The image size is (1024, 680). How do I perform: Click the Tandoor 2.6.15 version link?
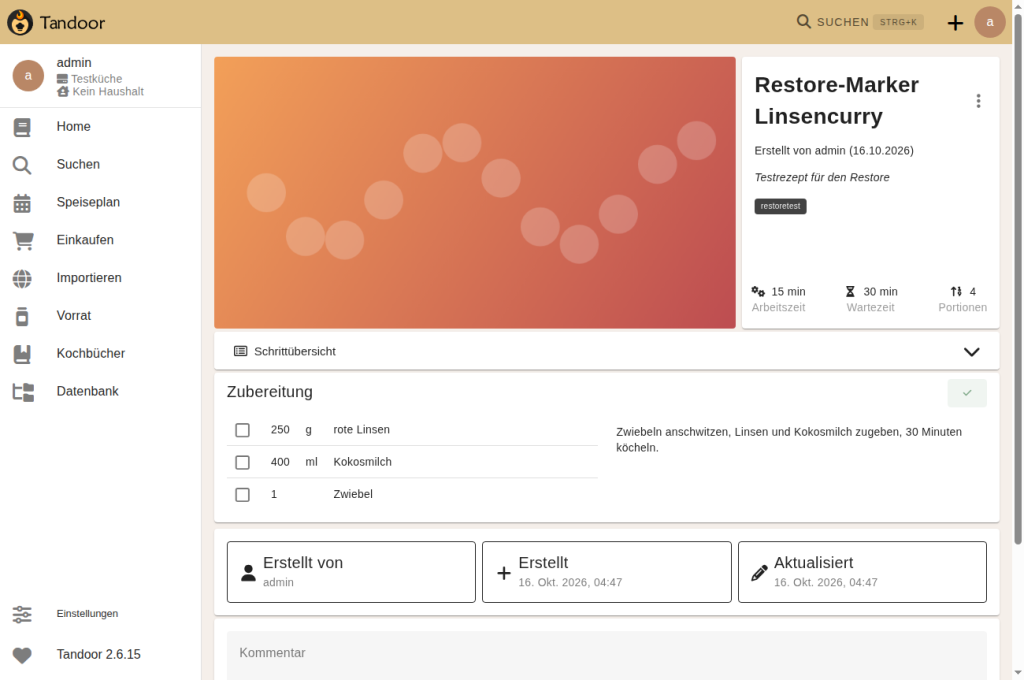(x=101, y=655)
